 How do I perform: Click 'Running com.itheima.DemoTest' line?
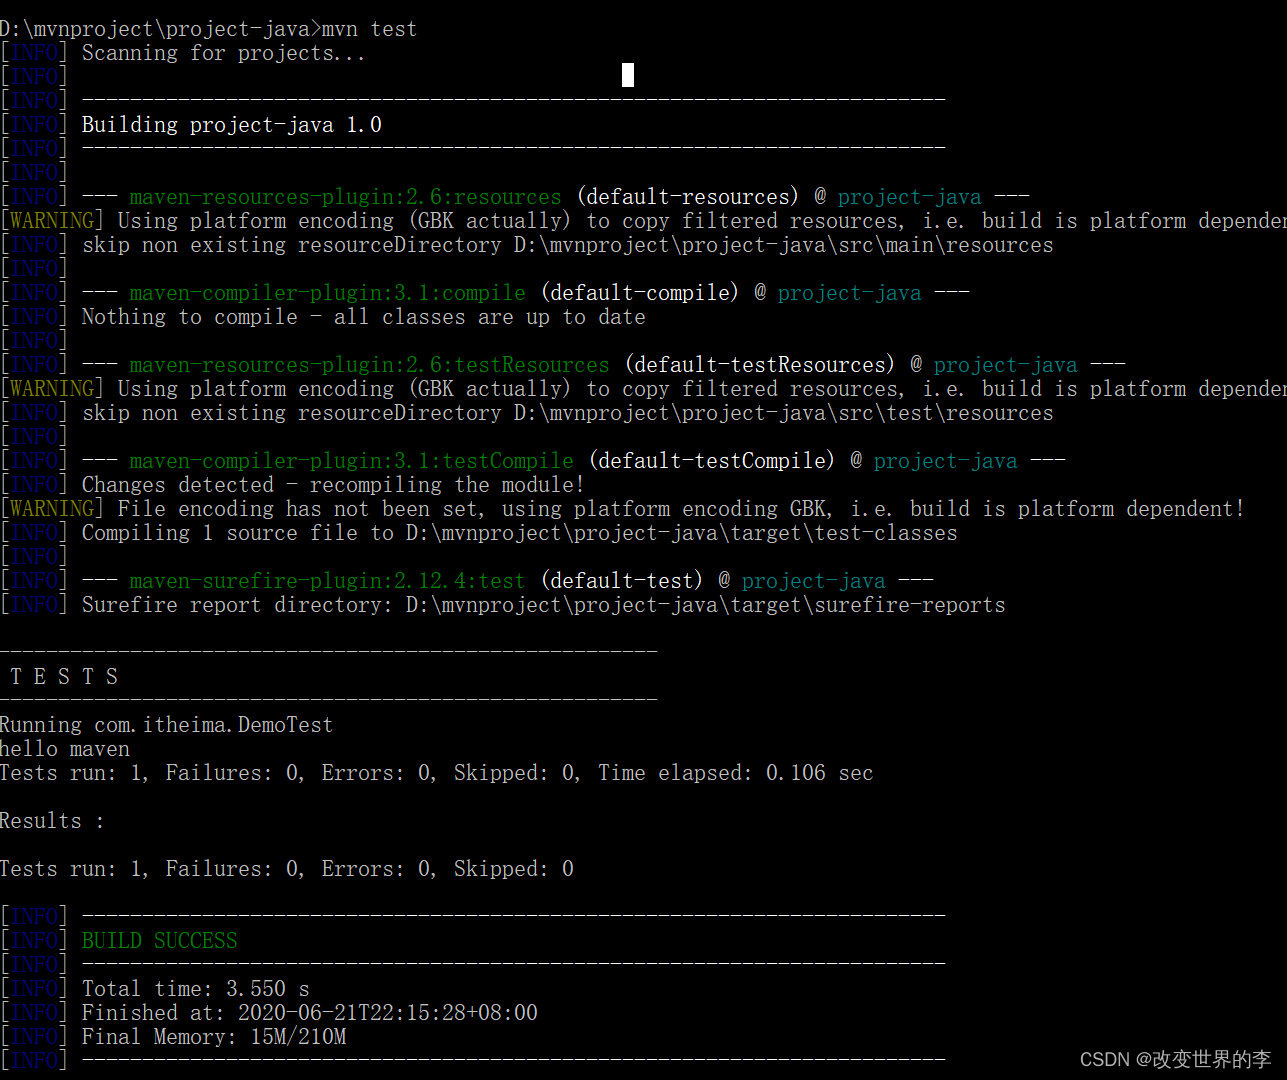pyautogui.click(x=166, y=725)
